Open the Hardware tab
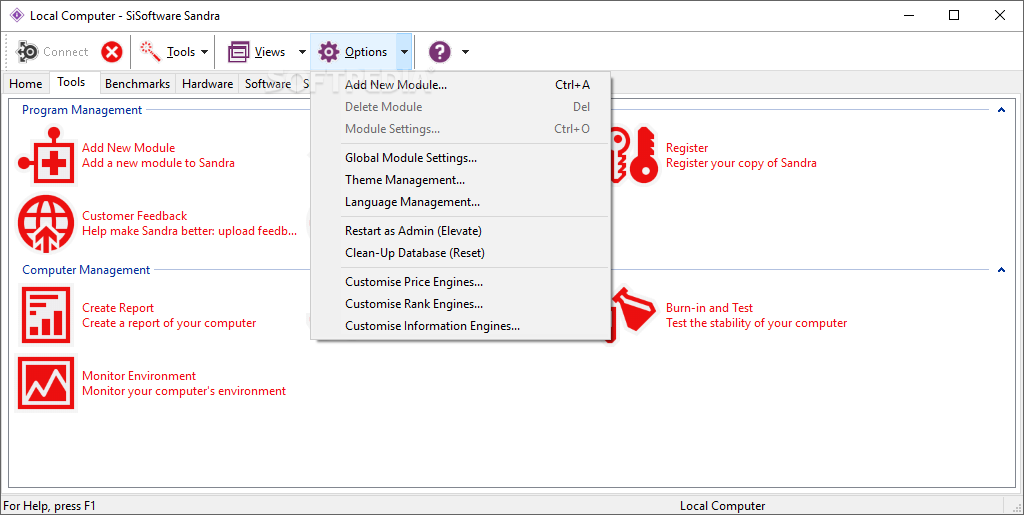Image resolution: width=1024 pixels, height=515 pixels. 208,84
